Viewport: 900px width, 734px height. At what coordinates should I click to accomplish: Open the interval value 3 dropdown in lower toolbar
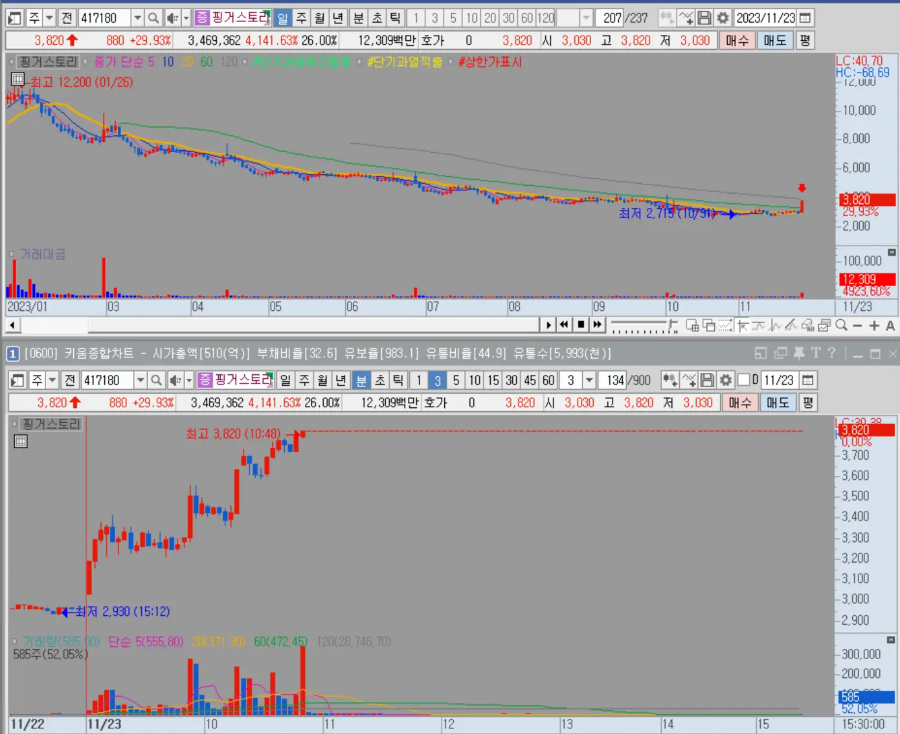(x=589, y=380)
